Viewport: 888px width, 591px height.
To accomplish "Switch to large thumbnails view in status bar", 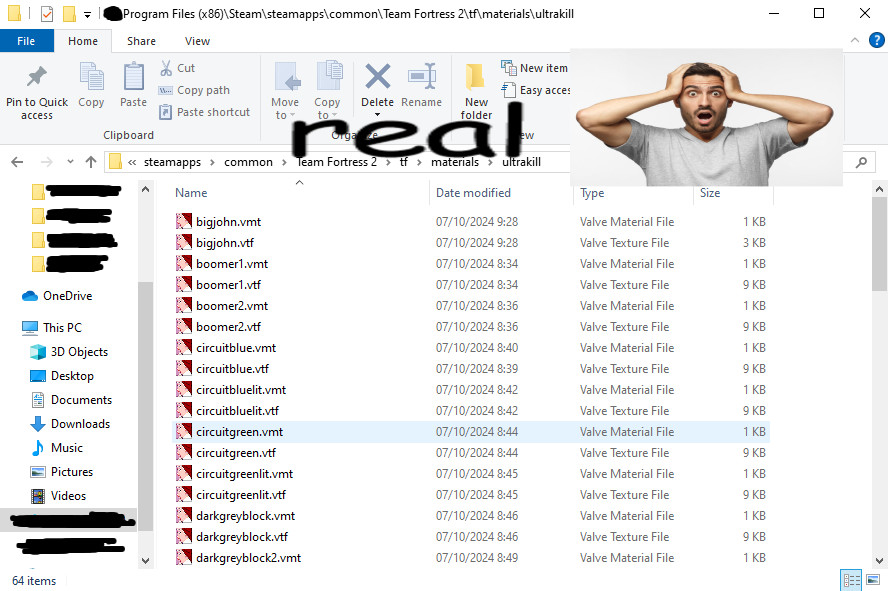I will pos(871,579).
